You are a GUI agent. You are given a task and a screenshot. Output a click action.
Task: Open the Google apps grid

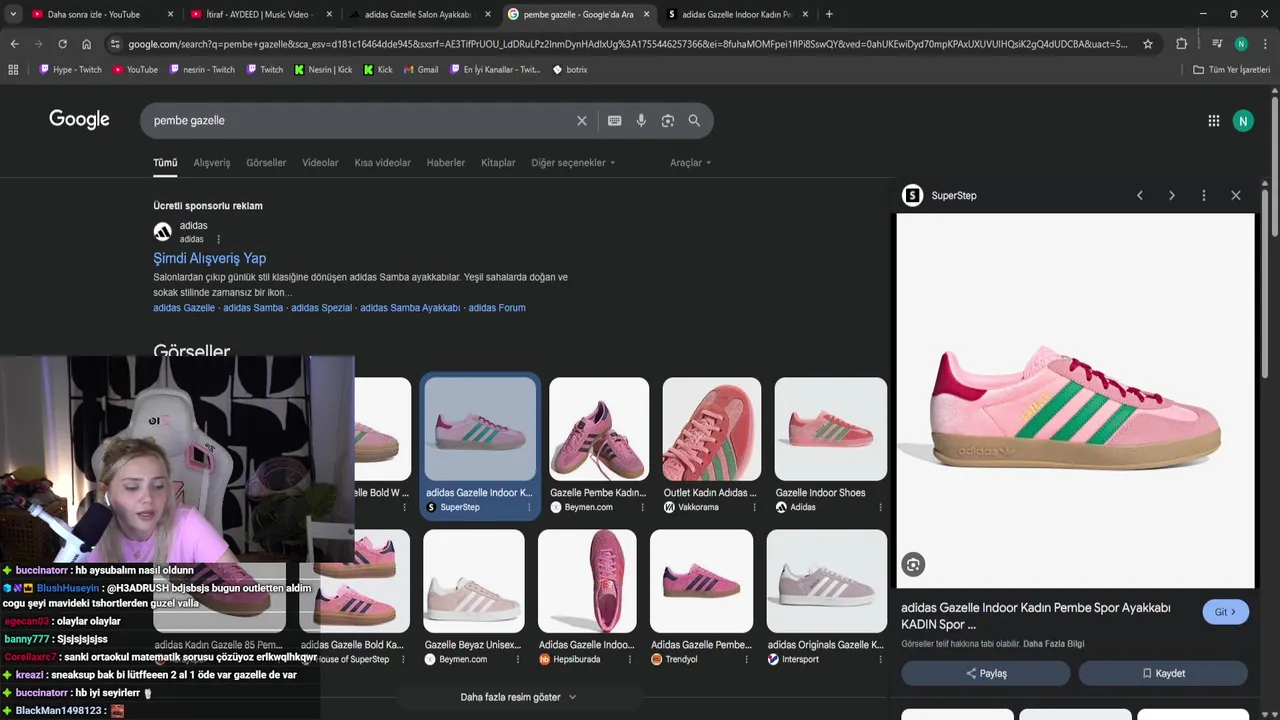(1213, 121)
